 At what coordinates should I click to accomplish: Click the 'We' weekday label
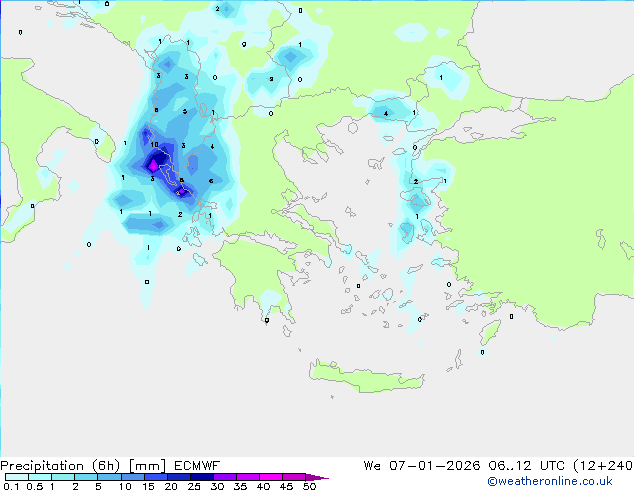[372, 466]
